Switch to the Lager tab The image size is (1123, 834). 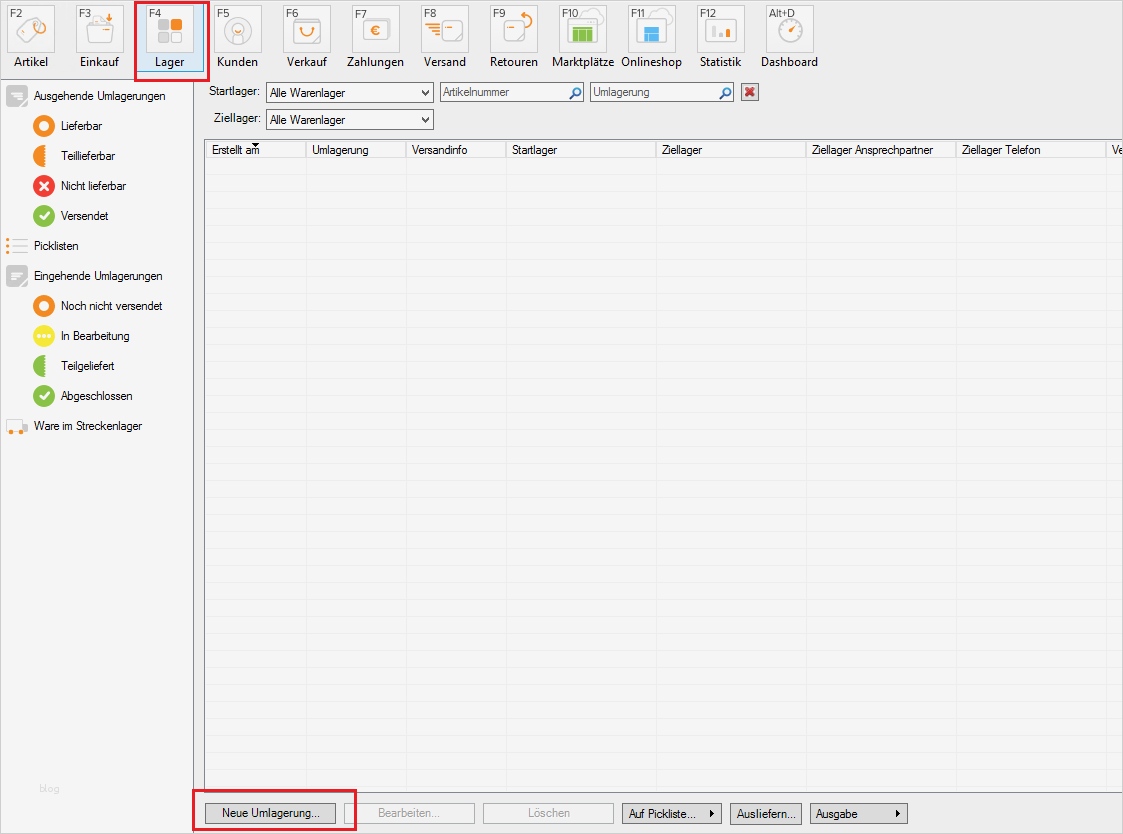coord(170,35)
